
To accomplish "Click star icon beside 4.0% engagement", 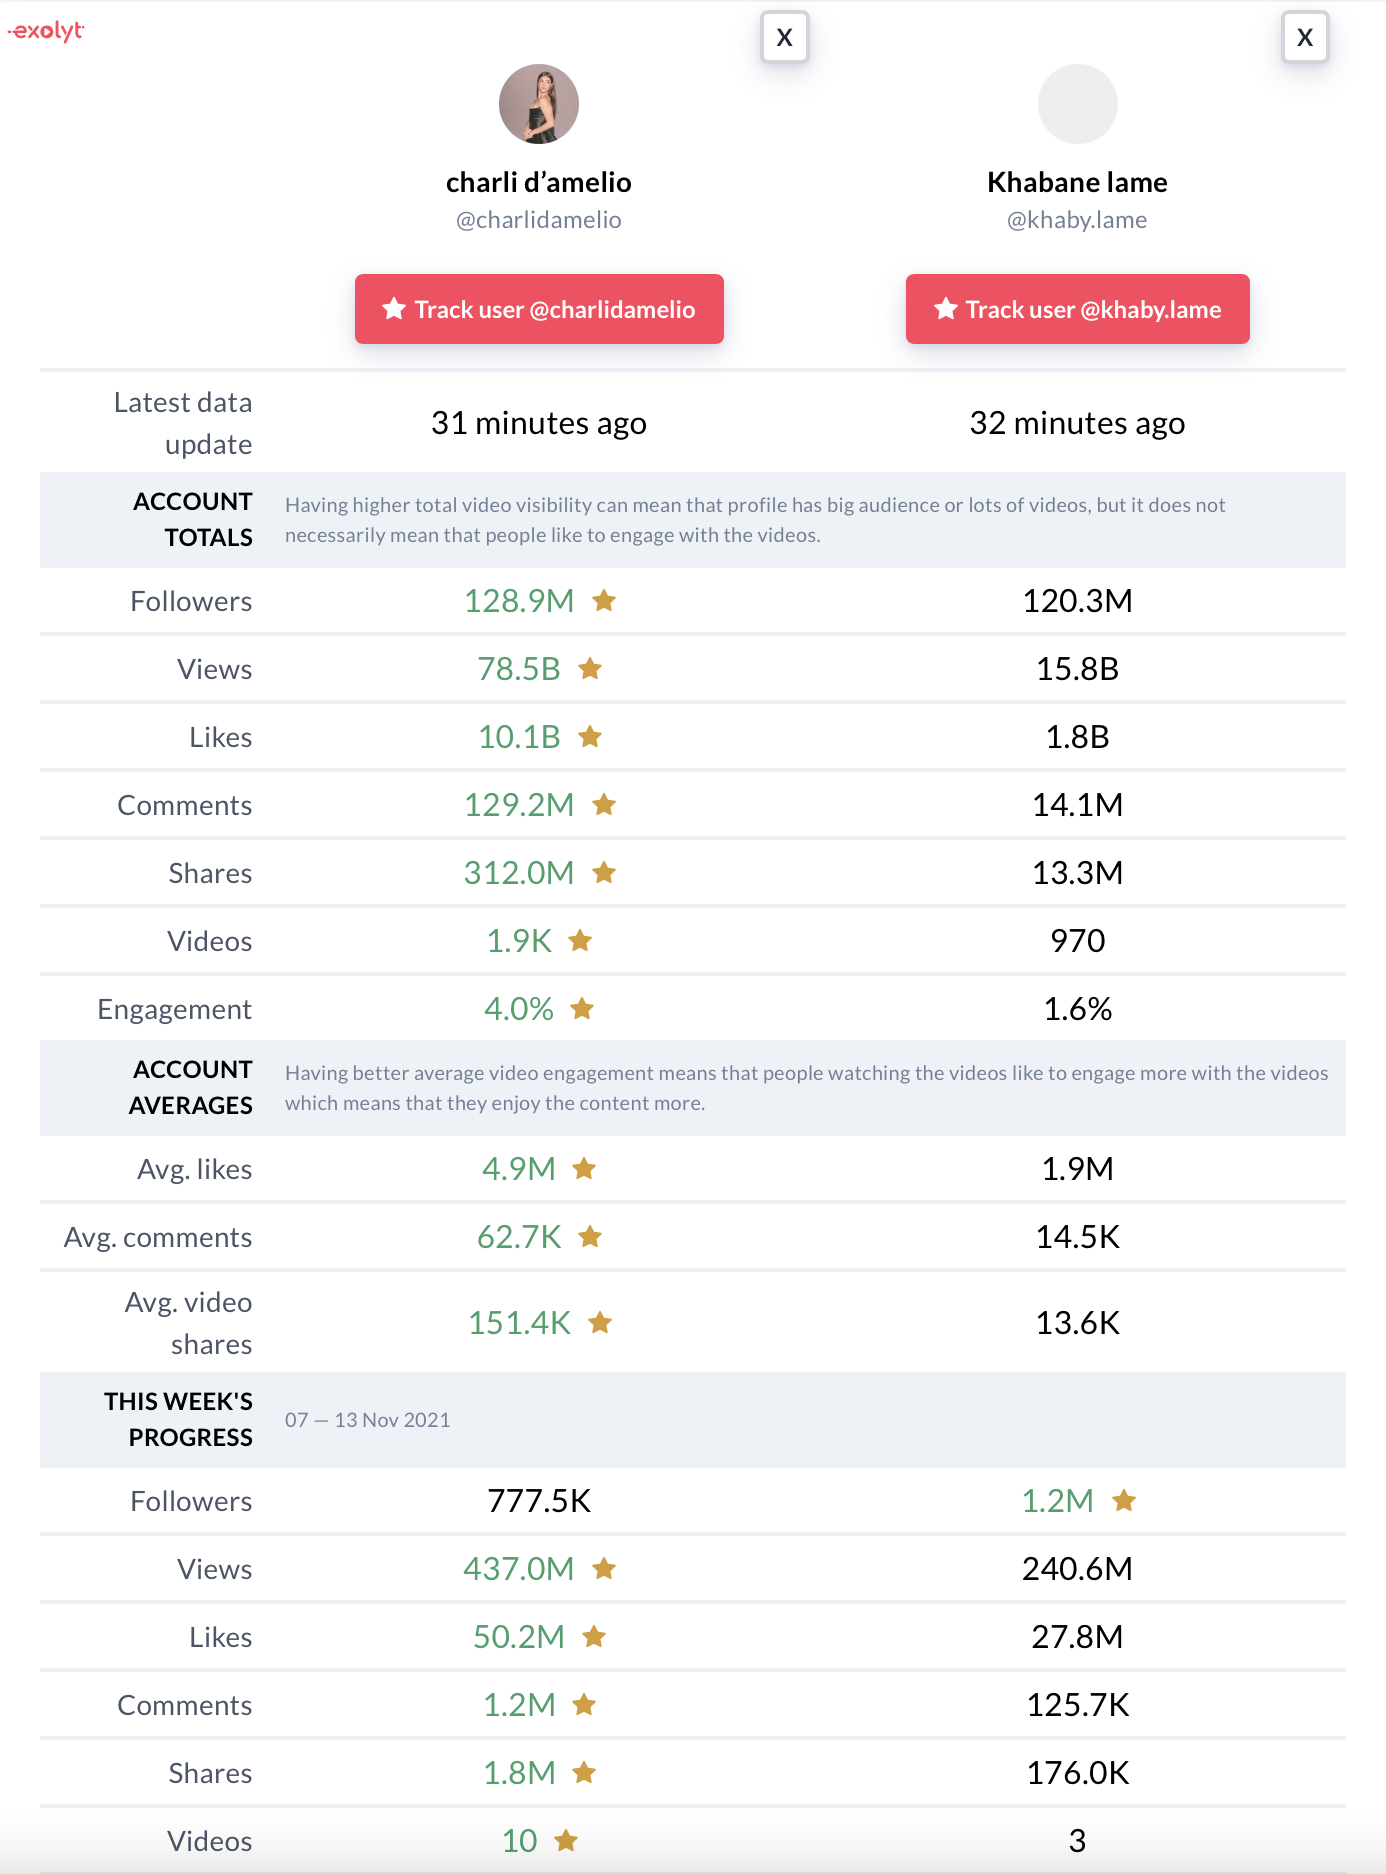I will tap(582, 1009).
